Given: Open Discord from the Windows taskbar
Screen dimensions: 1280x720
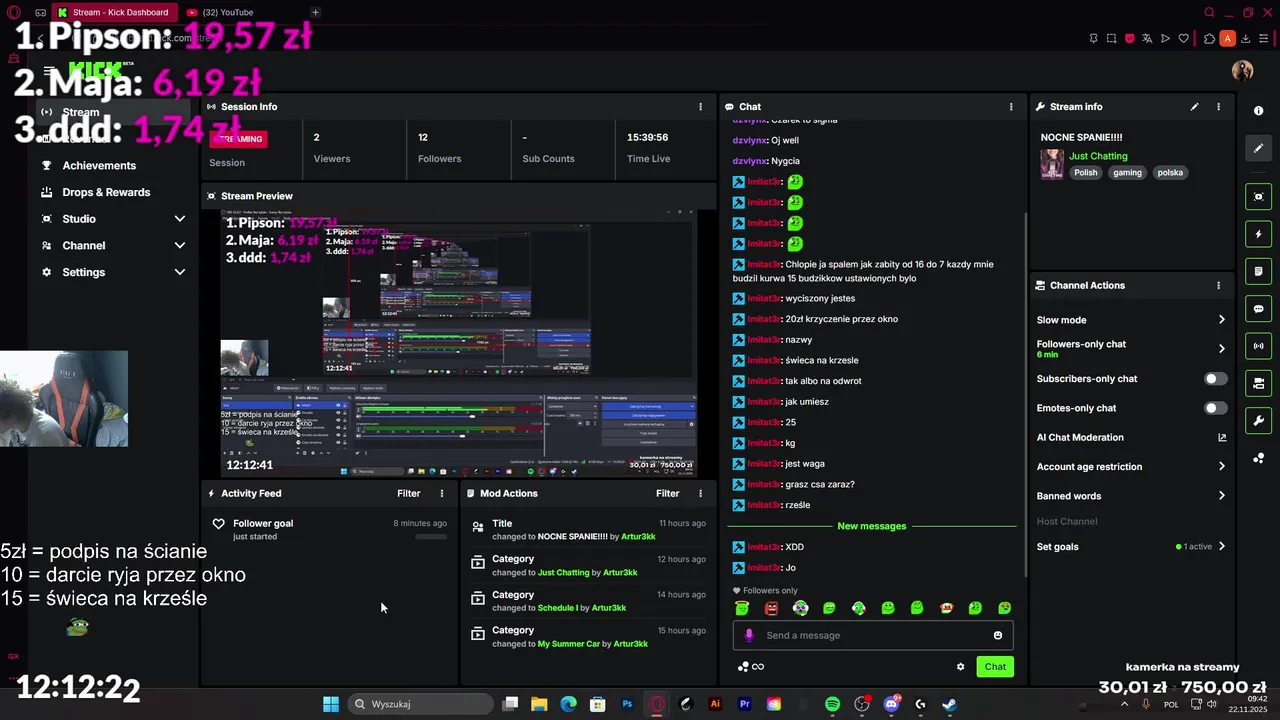Looking at the screenshot, I should click(891, 704).
